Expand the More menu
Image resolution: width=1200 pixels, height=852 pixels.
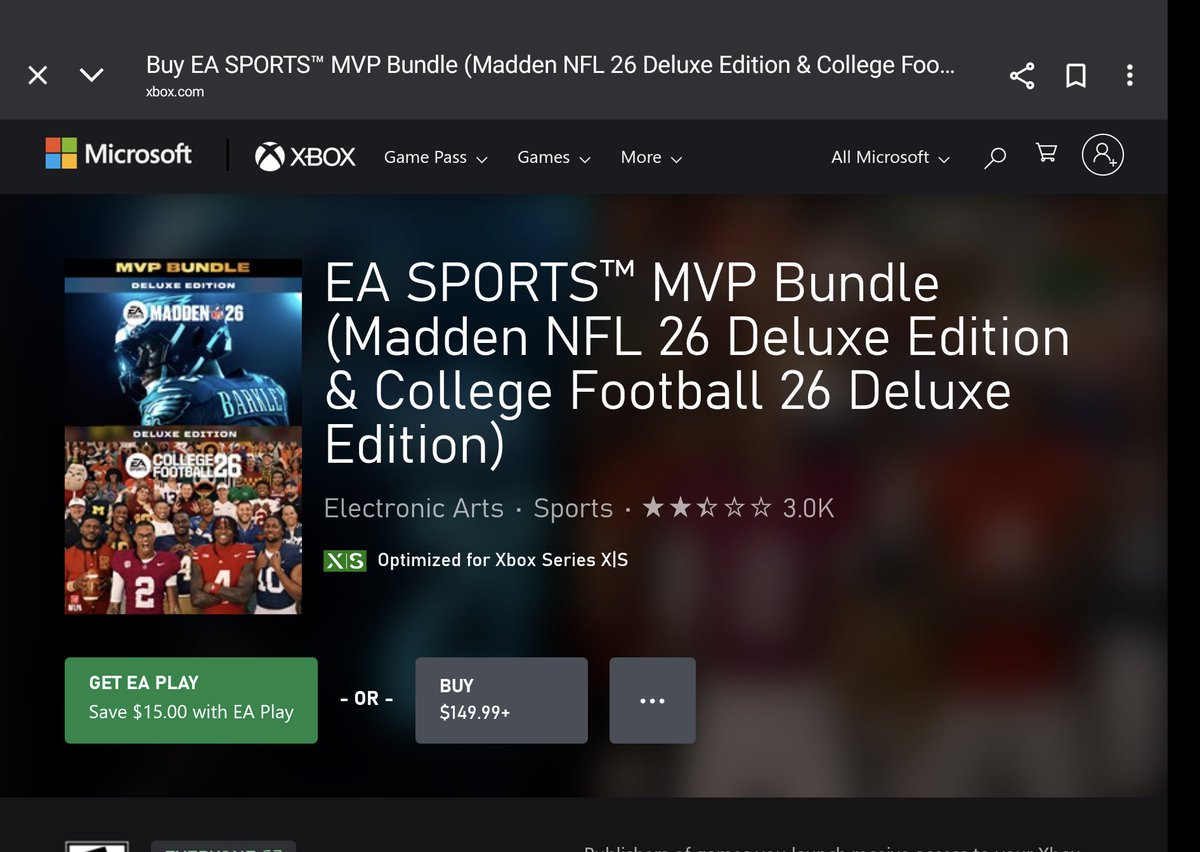[651, 158]
